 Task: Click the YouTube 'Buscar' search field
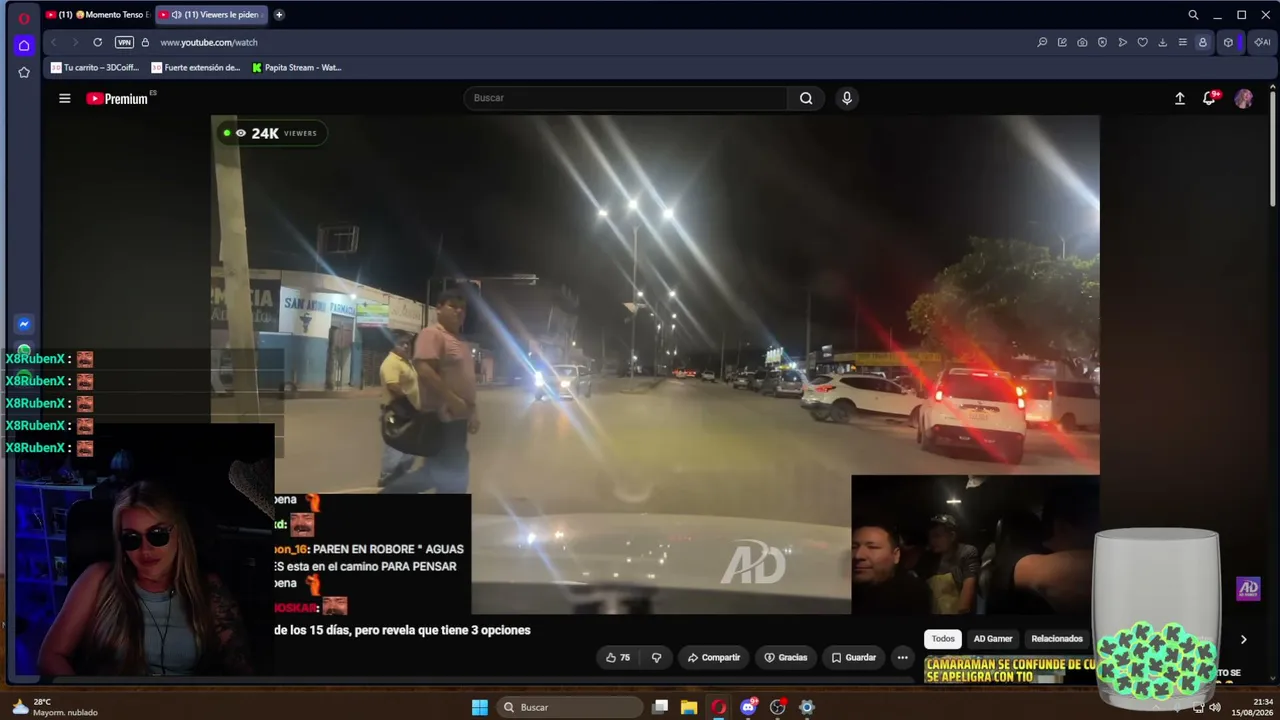(x=626, y=98)
